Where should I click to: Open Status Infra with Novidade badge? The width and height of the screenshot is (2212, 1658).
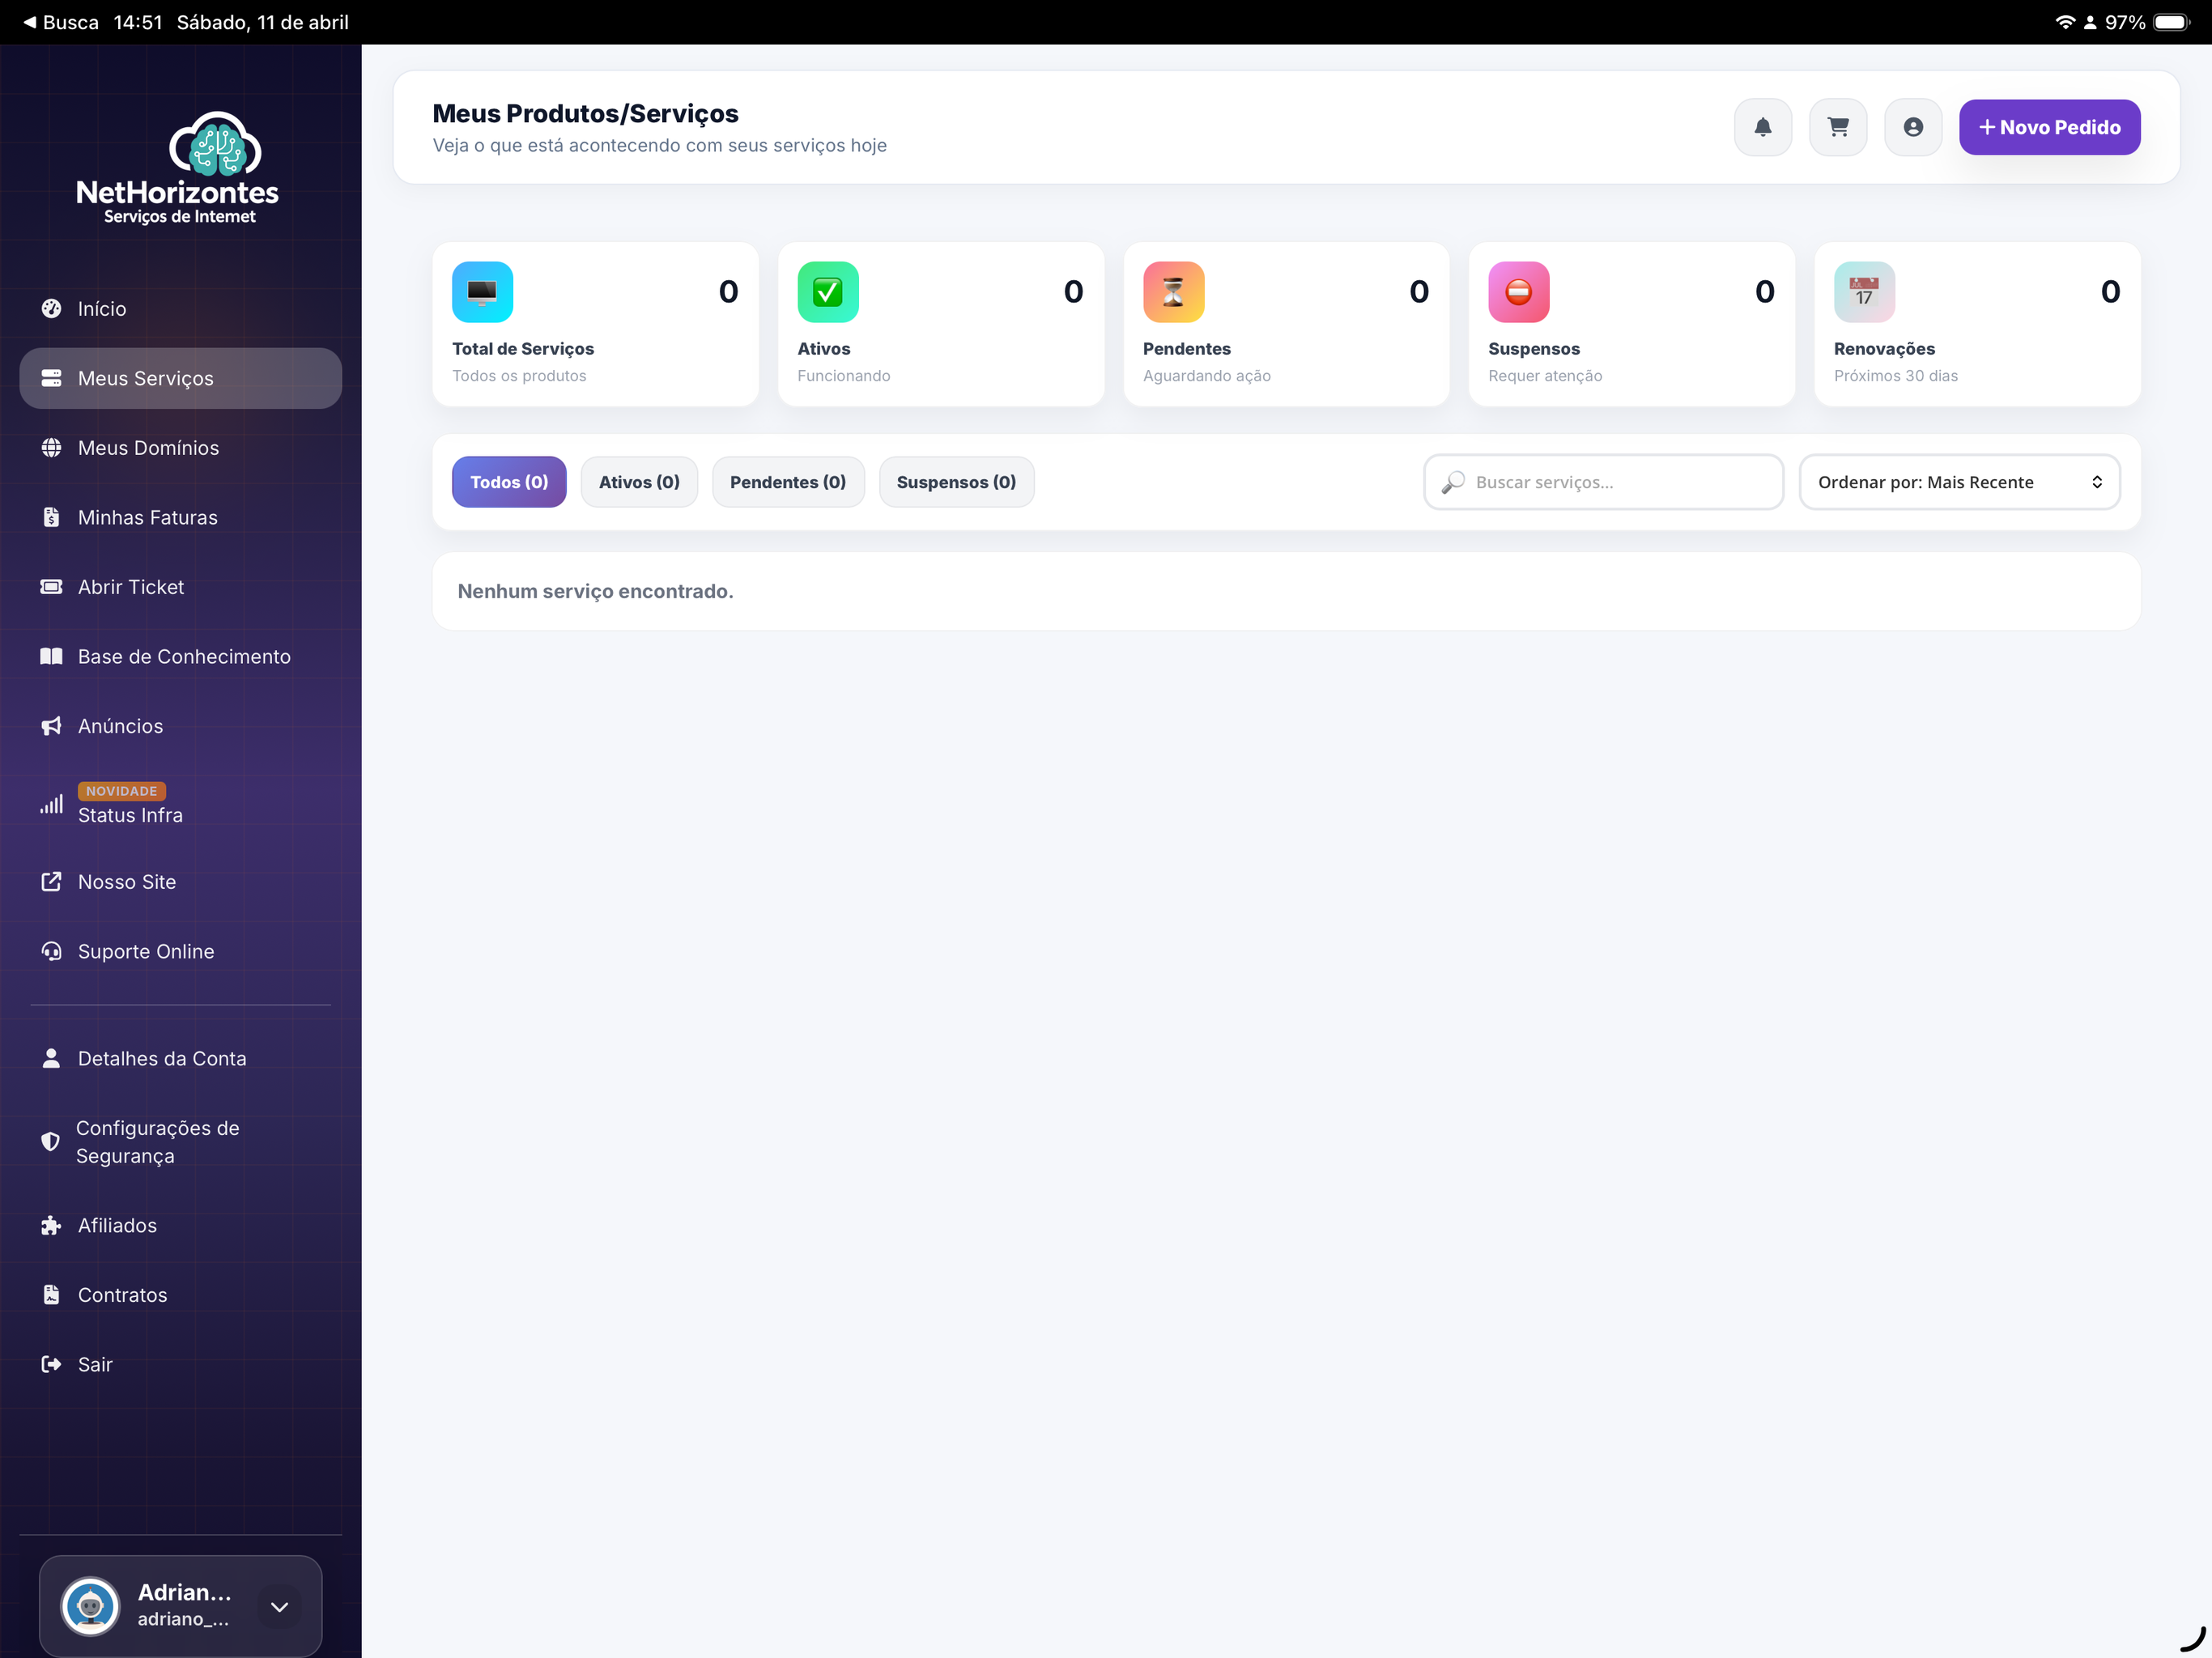click(x=130, y=815)
